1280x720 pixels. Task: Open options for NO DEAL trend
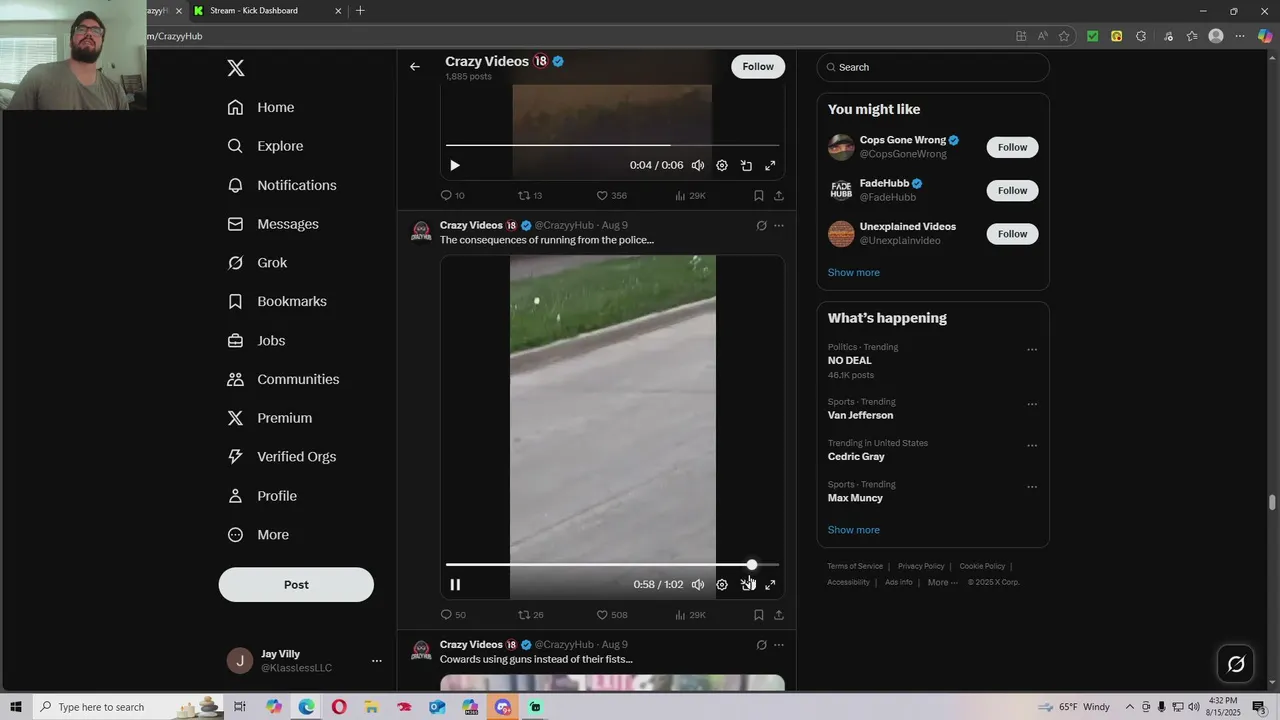tap(1032, 350)
